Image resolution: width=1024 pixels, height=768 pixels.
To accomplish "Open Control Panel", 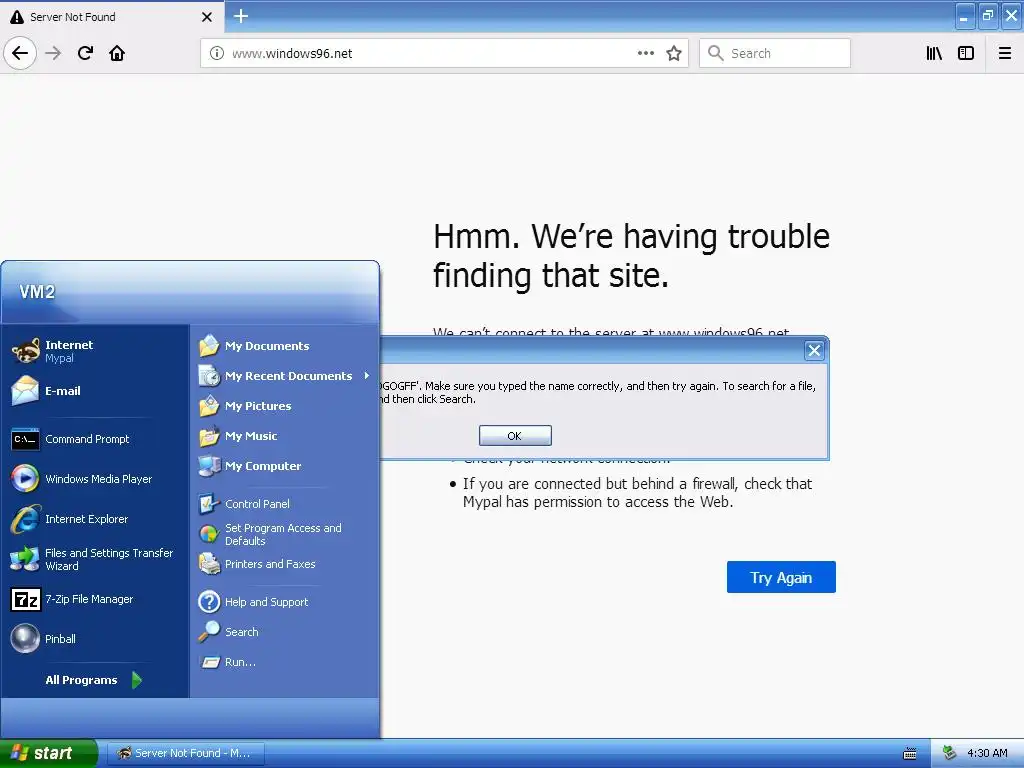I will click(285, 504).
